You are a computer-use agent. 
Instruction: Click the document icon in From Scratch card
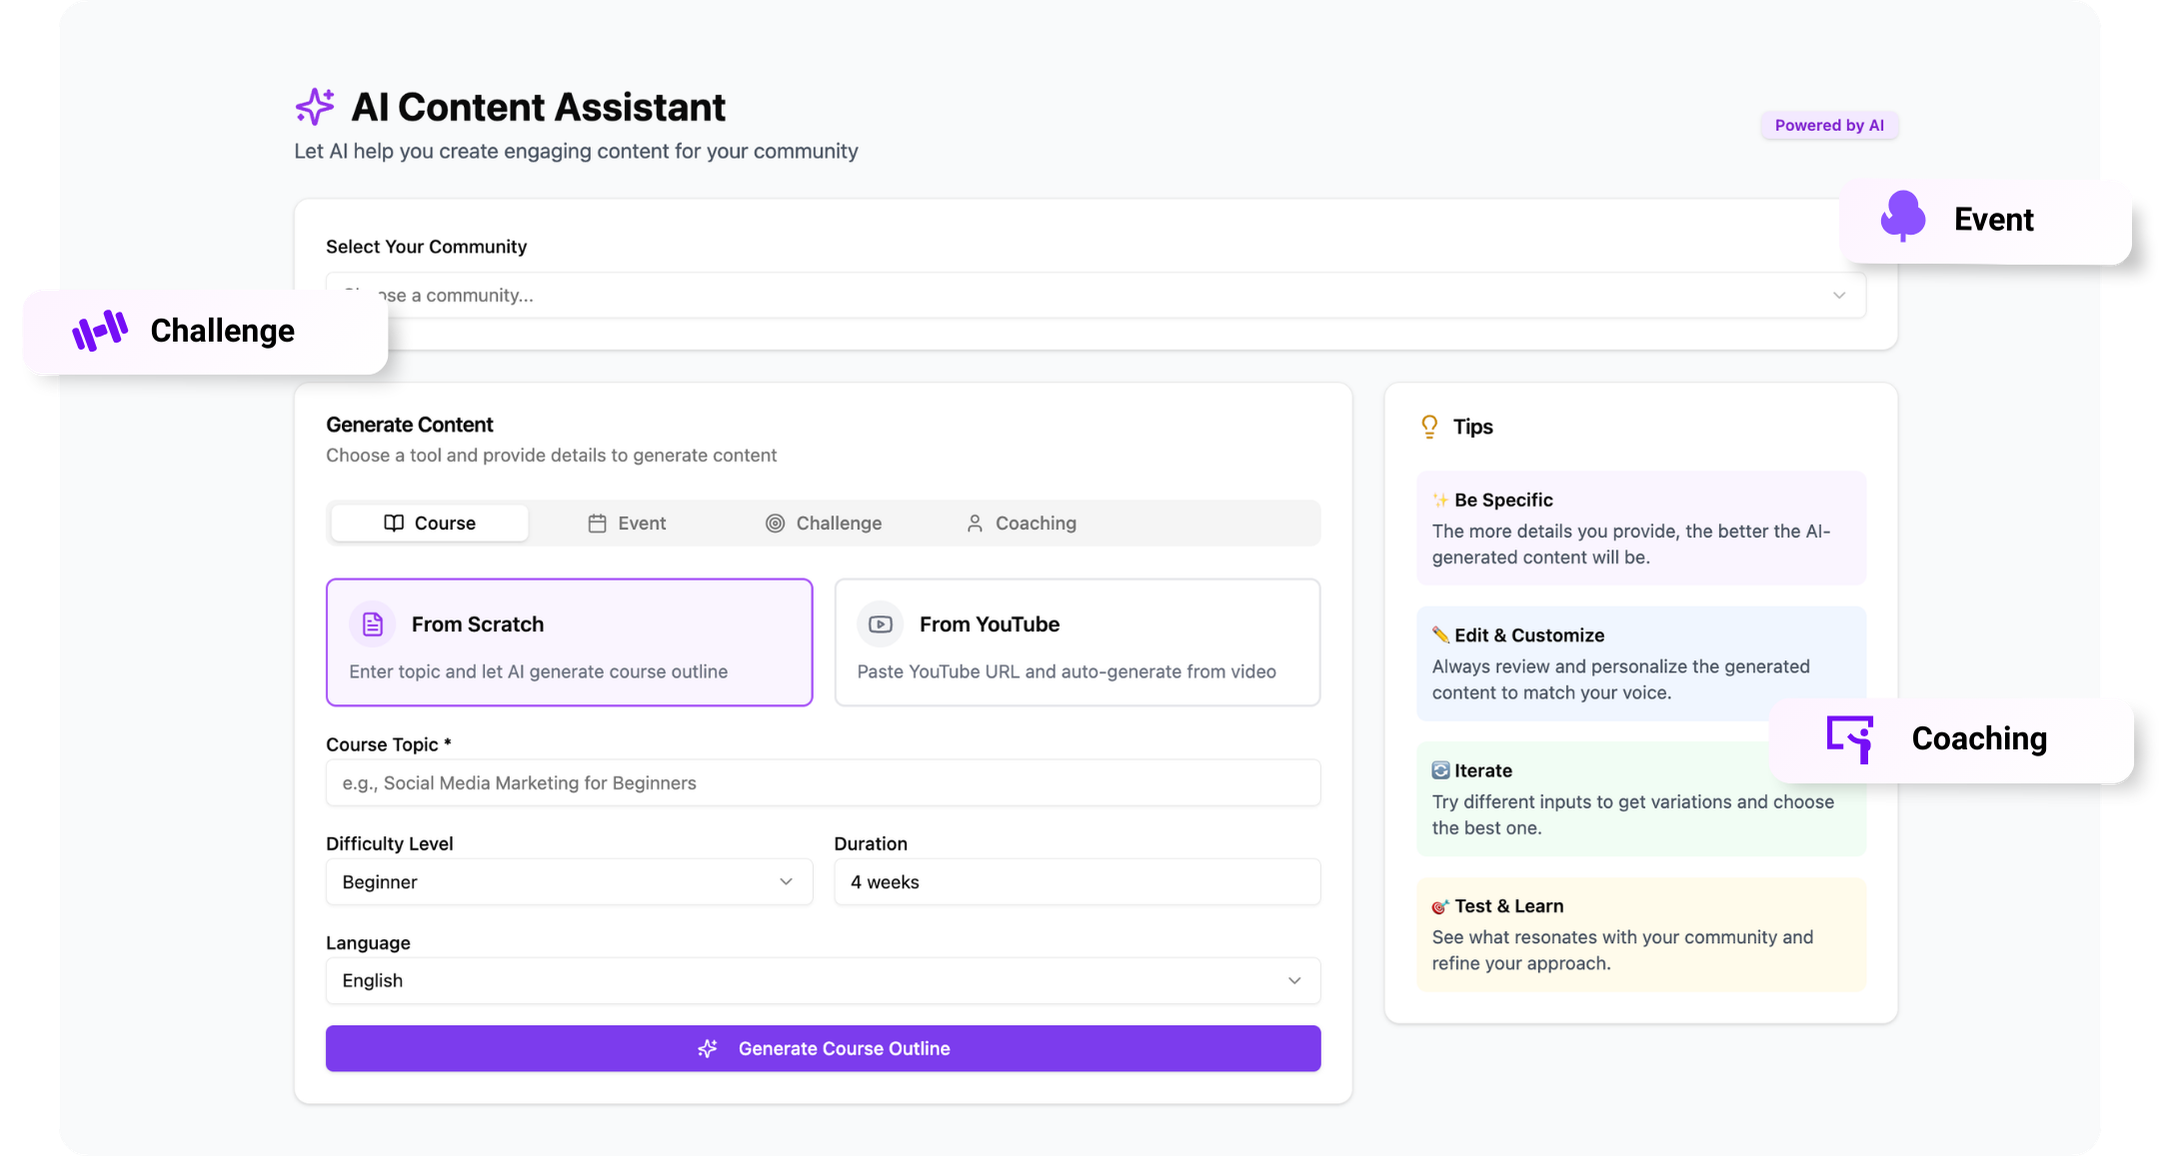[372, 624]
